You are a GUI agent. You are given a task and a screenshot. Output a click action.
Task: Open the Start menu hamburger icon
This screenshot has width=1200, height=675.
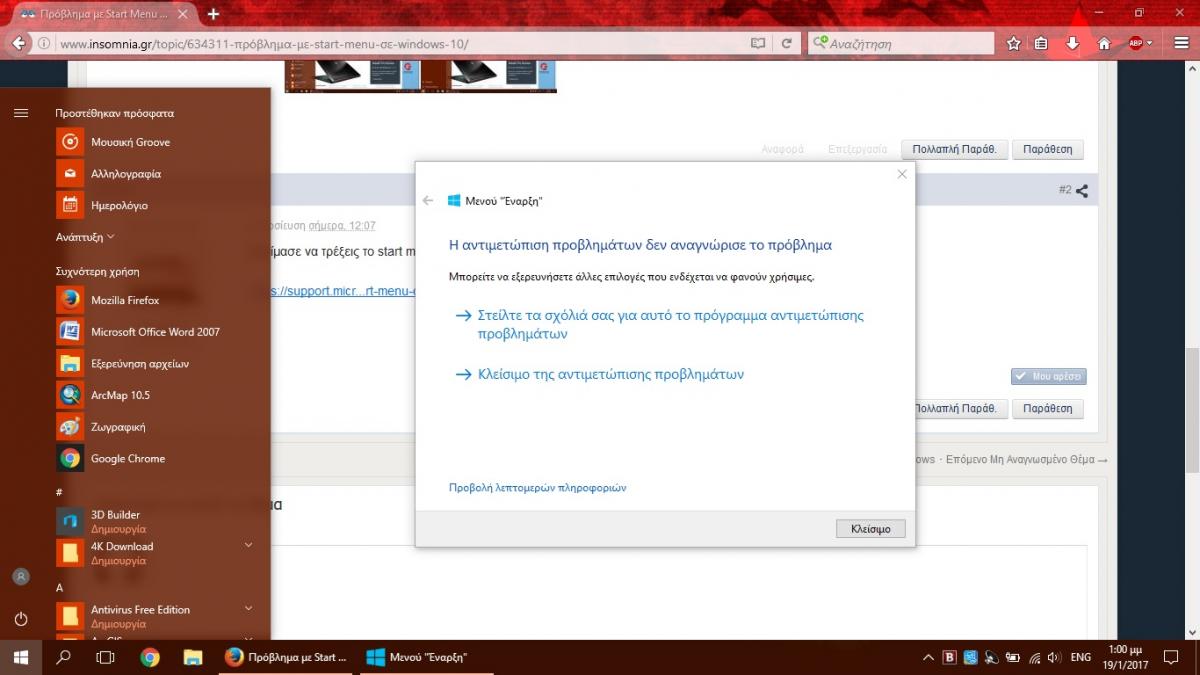point(21,113)
